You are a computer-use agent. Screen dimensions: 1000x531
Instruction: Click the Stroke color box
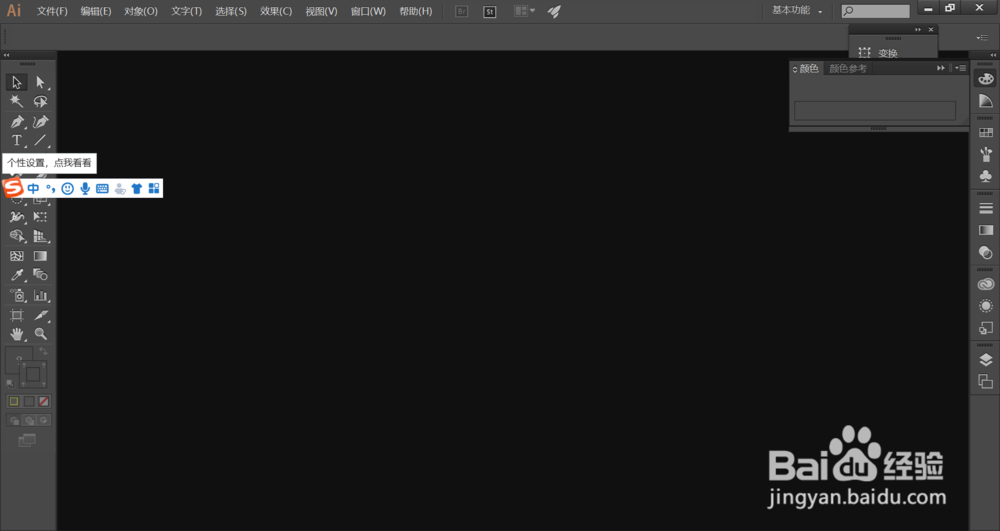click(x=33, y=375)
